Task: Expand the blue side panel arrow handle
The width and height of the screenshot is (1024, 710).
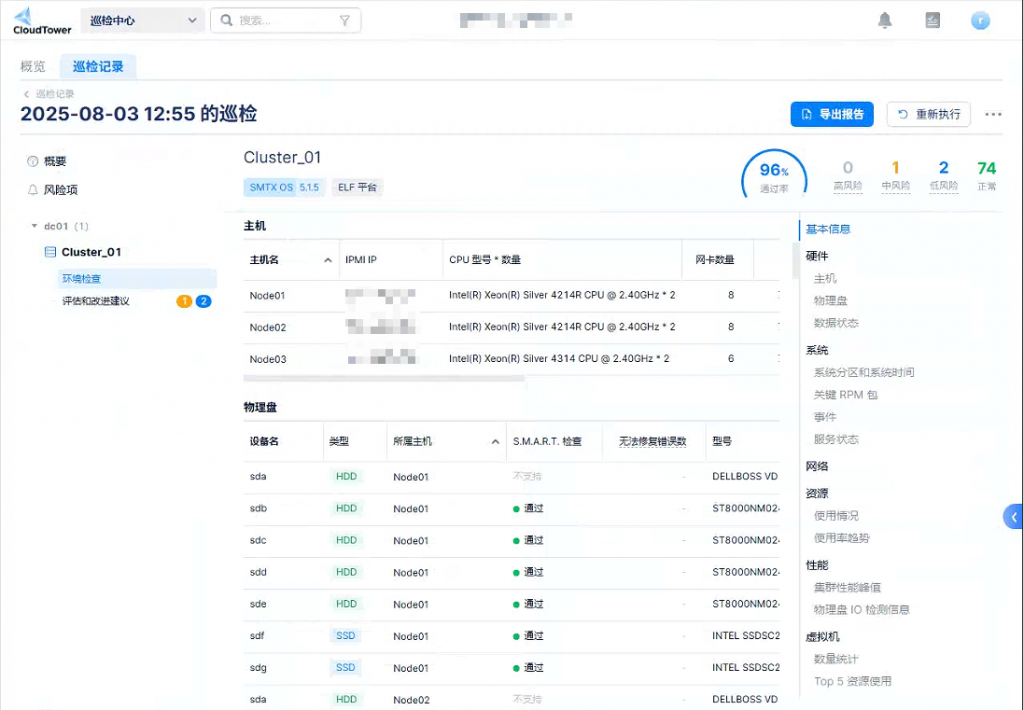Action: (x=1013, y=517)
